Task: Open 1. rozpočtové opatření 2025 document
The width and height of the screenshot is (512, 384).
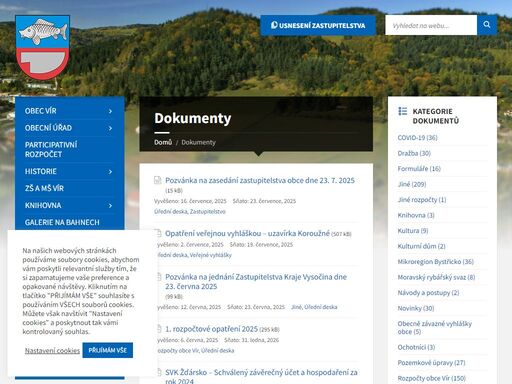Action: [212, 329]
